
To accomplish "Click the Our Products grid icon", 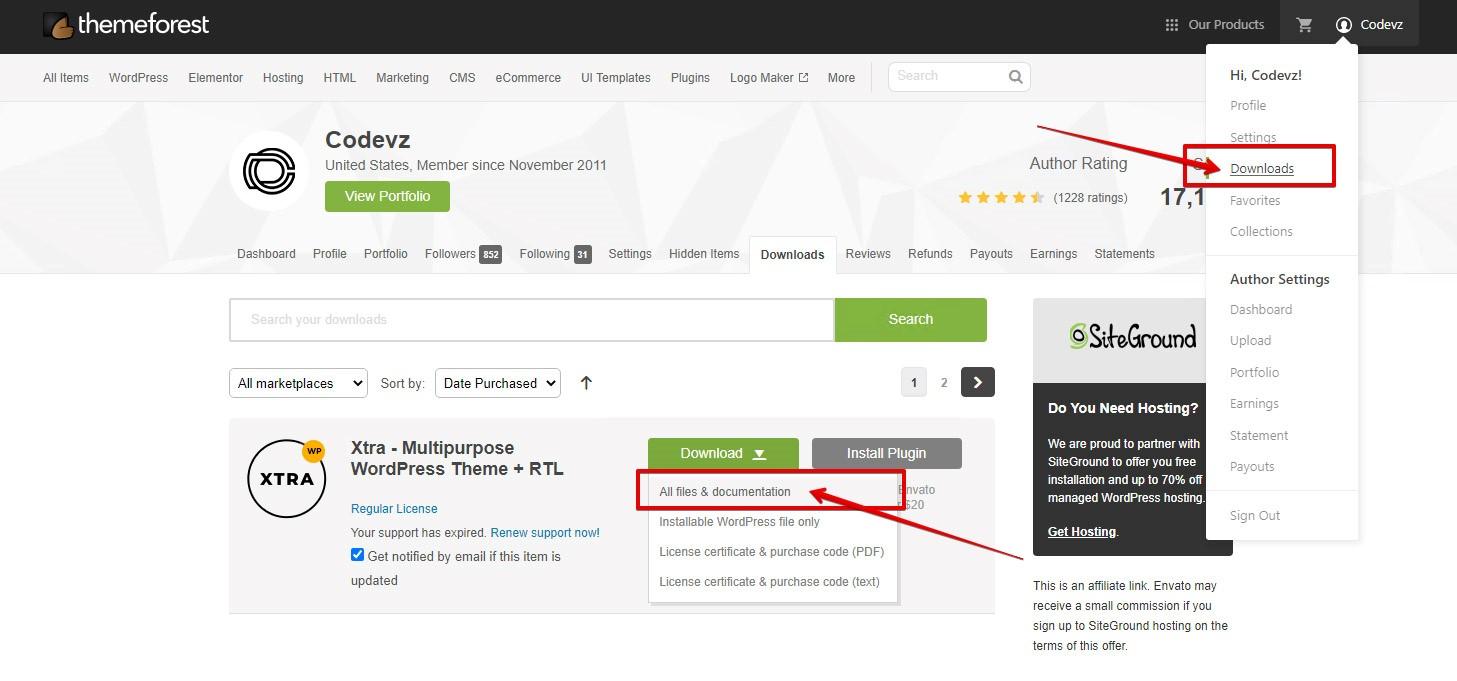I will 1172,25.
